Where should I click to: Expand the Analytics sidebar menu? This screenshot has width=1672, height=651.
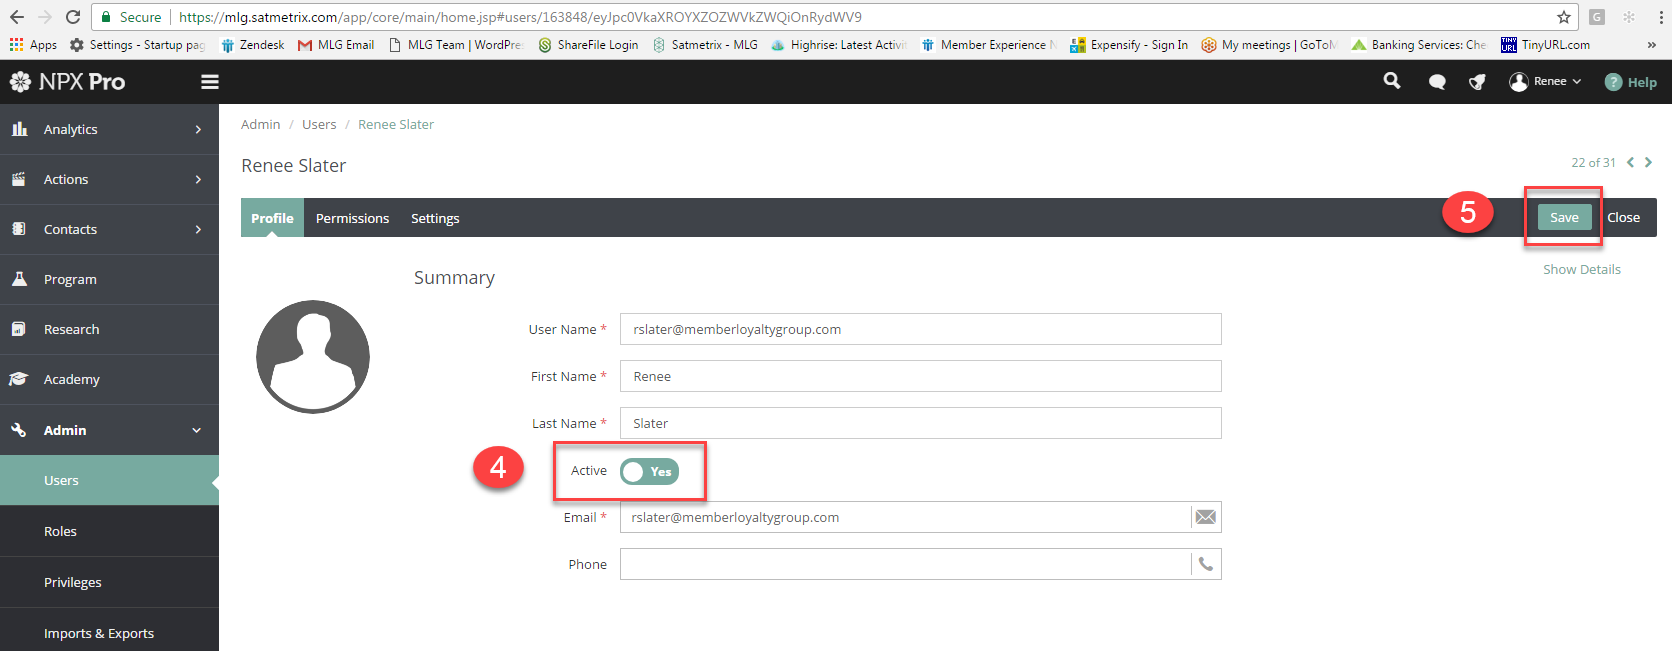click(x=109, y=129)
